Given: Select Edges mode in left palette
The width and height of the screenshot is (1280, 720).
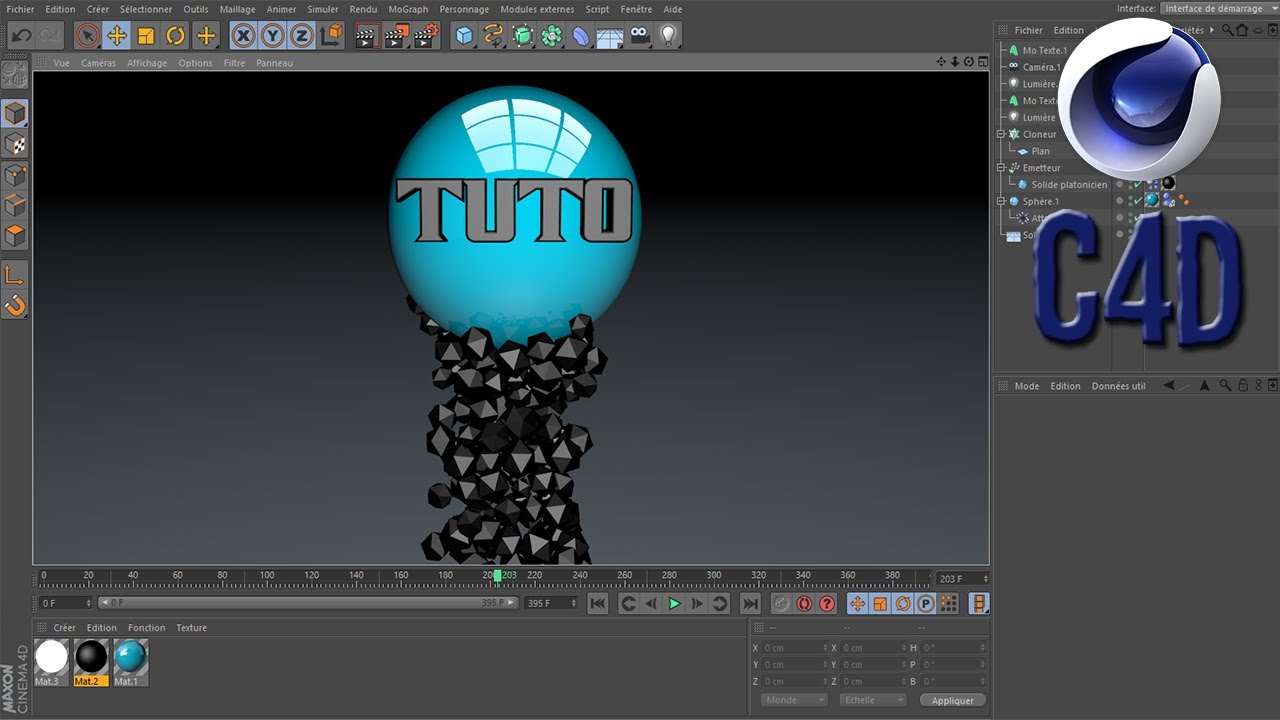Looking at the screenshot, I should [15, 206].
